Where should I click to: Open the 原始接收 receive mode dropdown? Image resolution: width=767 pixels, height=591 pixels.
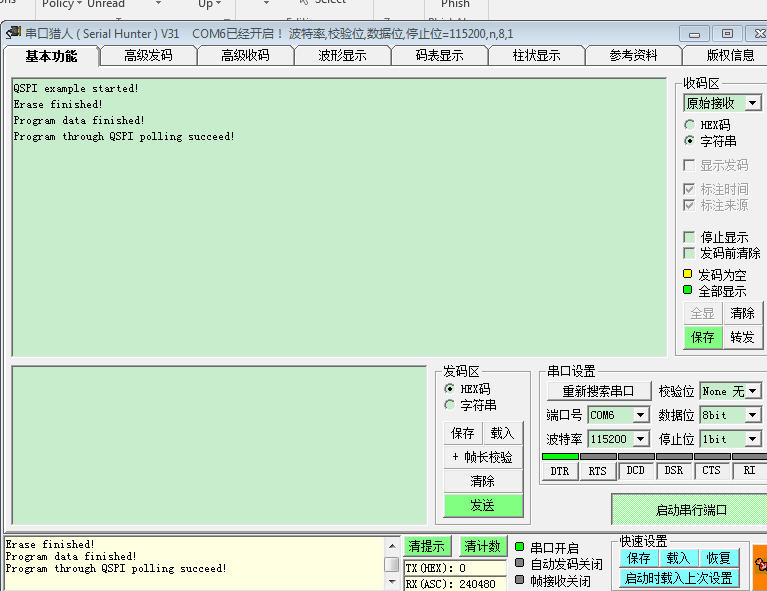[753, 103]
